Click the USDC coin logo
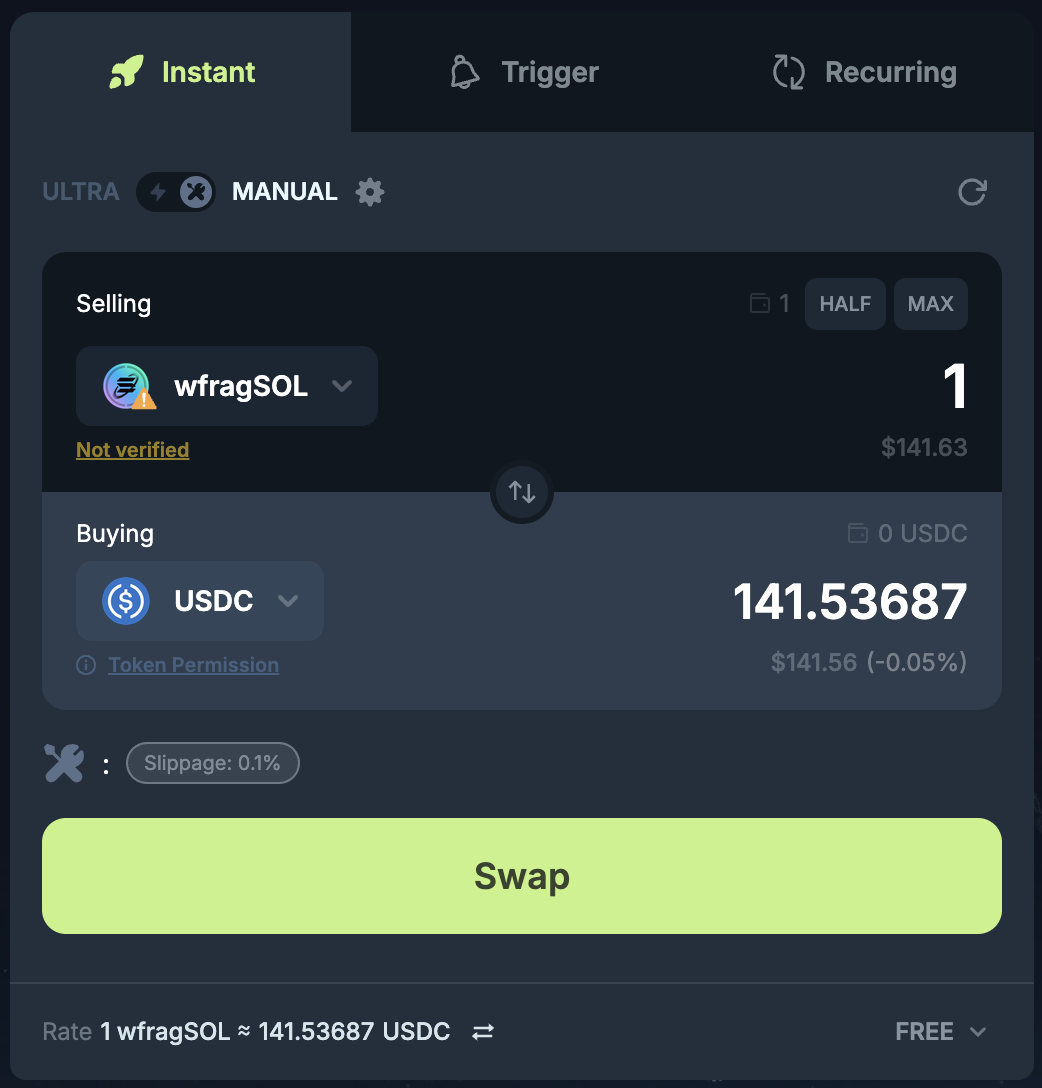The width and height of the screenshot is (1042, 1088). 126,601
